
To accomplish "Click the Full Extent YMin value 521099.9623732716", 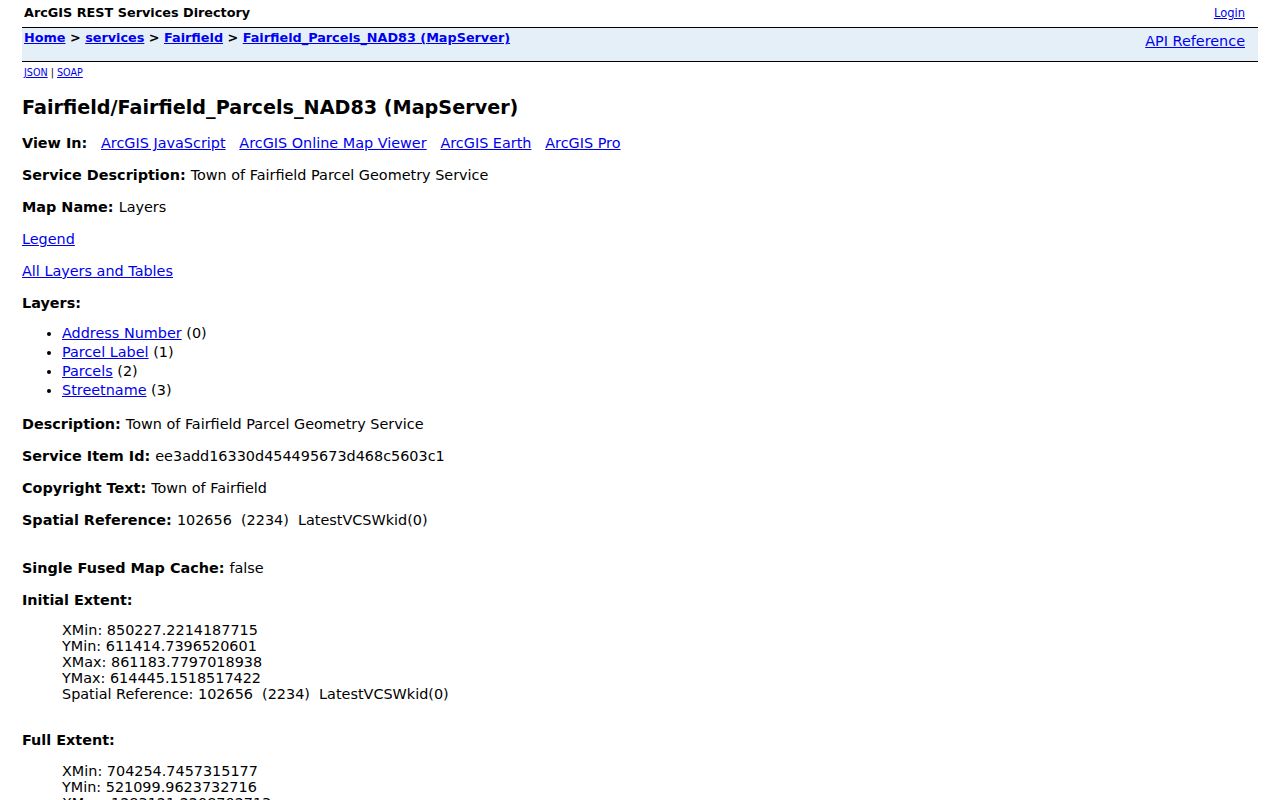I will point(181,787).
